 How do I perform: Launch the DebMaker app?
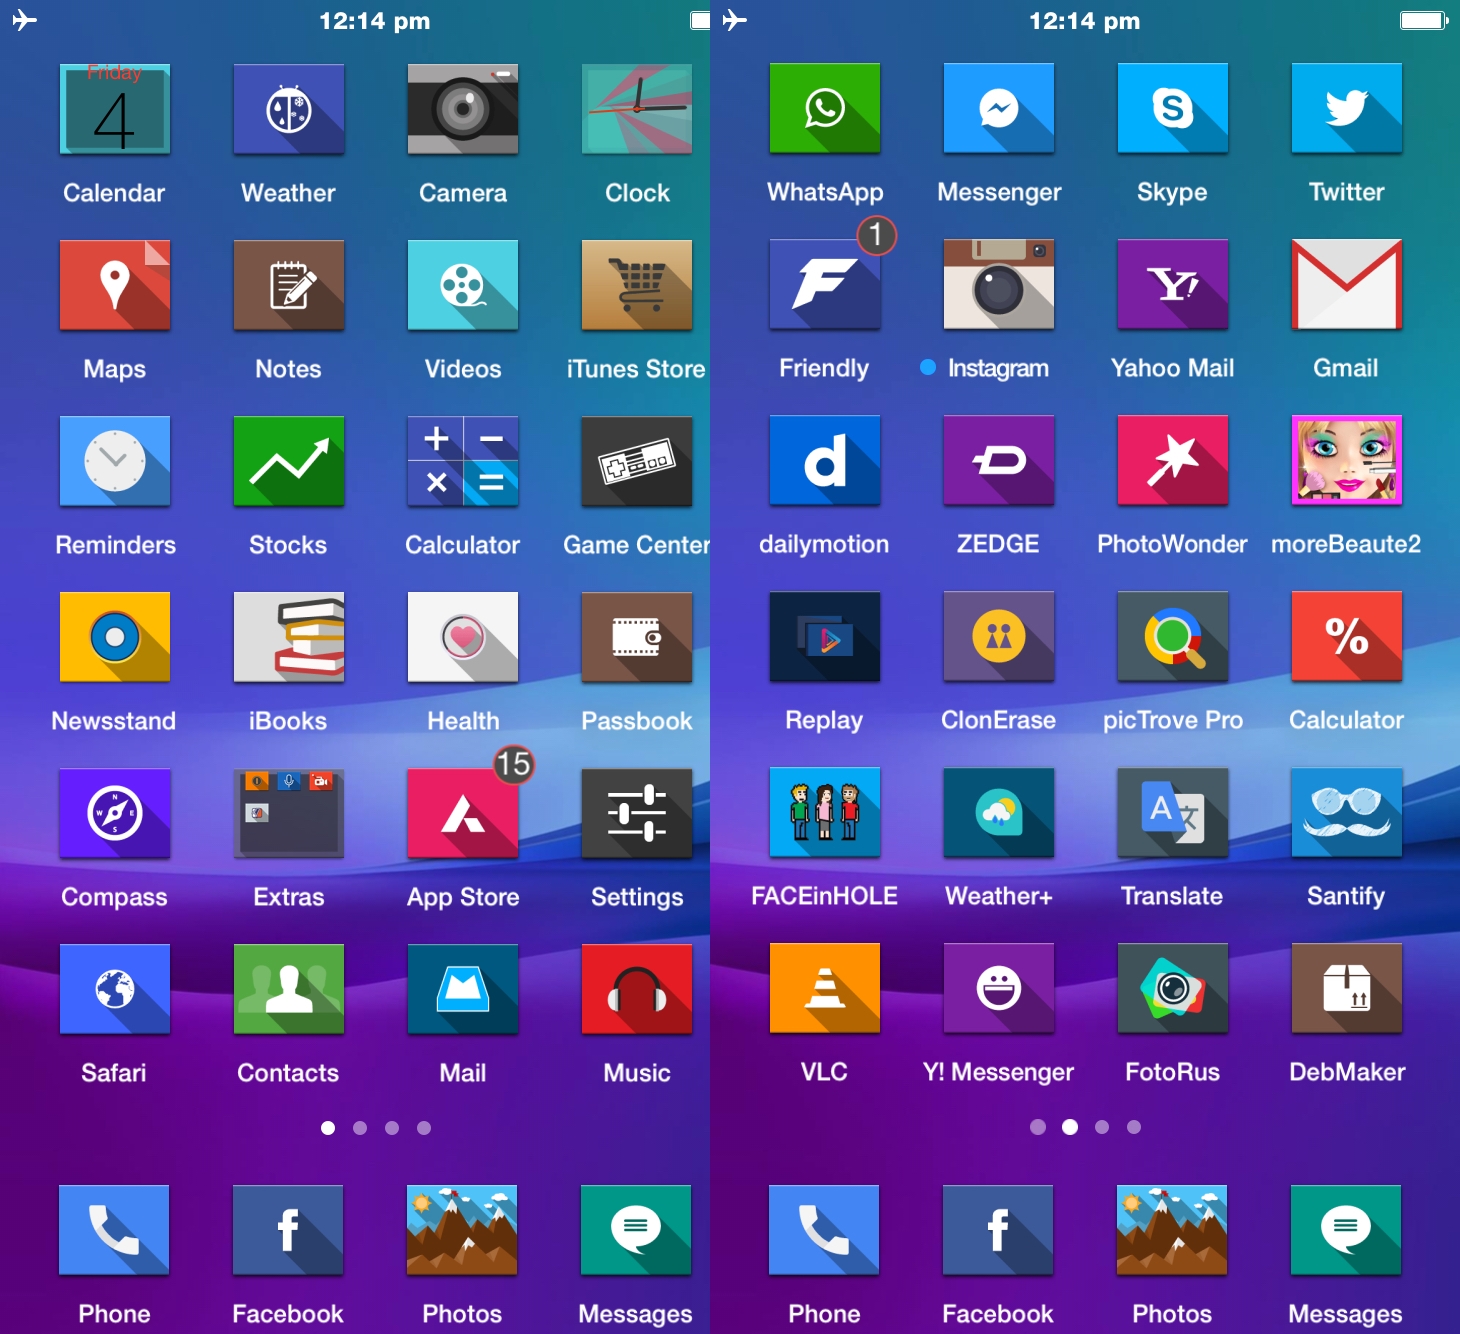[1346, 988]
